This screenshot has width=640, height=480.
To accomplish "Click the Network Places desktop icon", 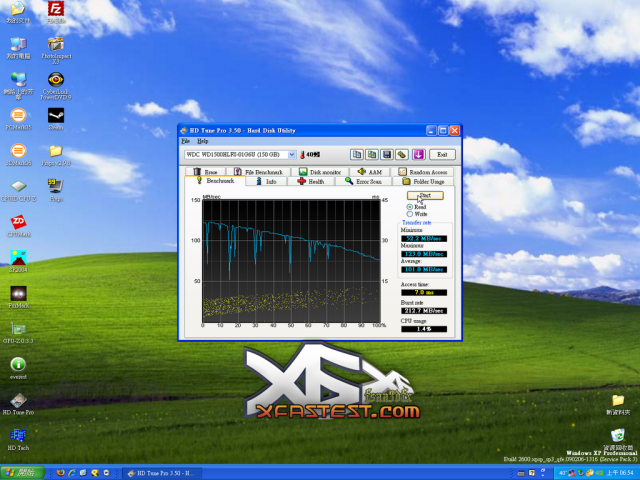I will [18, 86].
